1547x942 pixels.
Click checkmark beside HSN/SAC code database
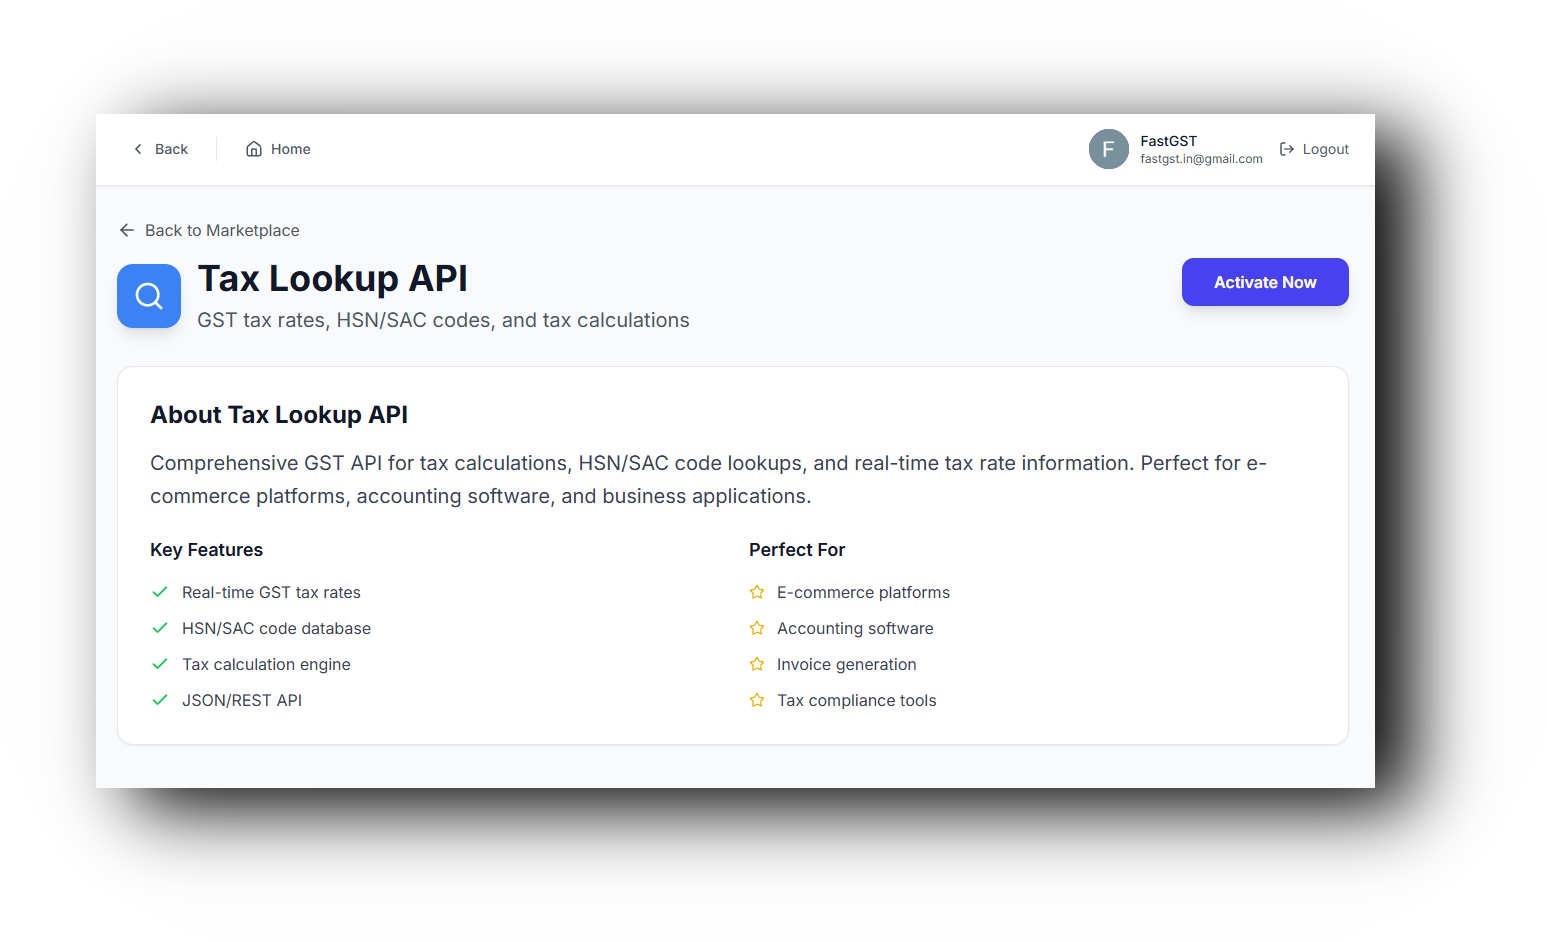[159, 628]
